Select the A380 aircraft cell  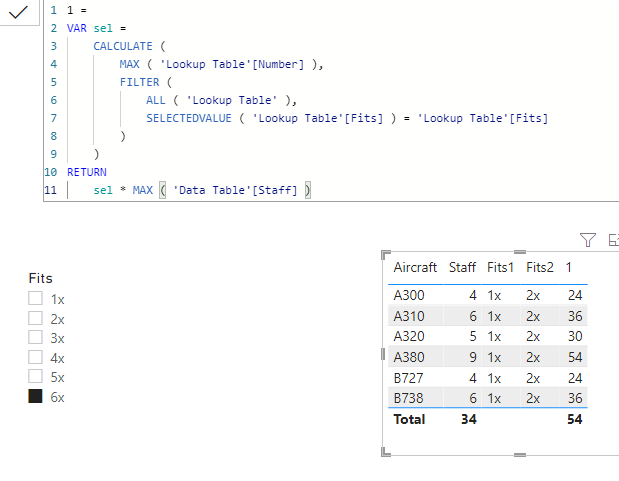pos(409,357)
